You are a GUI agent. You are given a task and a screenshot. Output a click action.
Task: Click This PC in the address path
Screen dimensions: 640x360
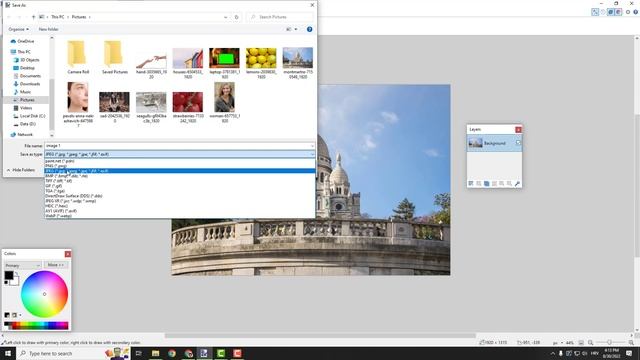pos(58,17)
